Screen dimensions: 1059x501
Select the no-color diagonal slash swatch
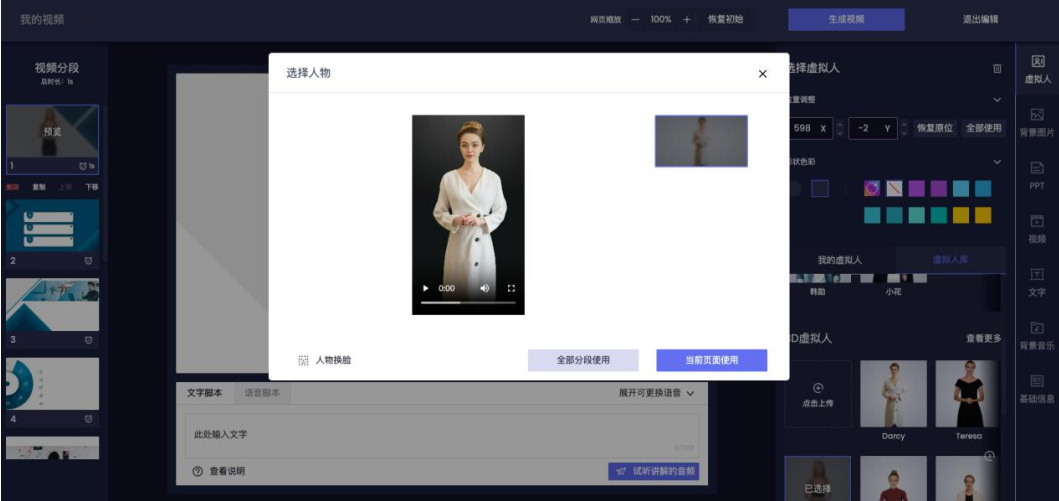click(x=894, y=188)
